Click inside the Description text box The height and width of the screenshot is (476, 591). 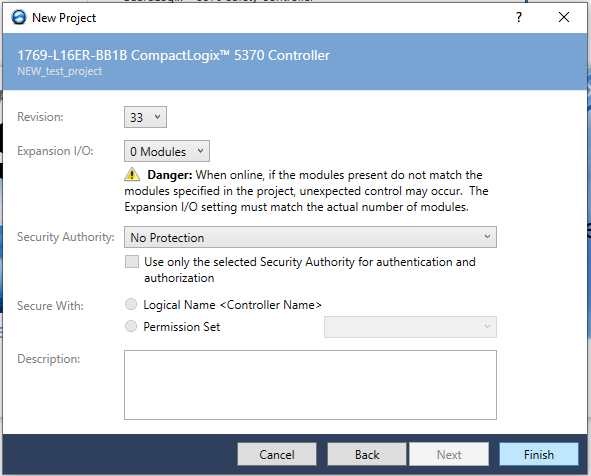[310, 385]
